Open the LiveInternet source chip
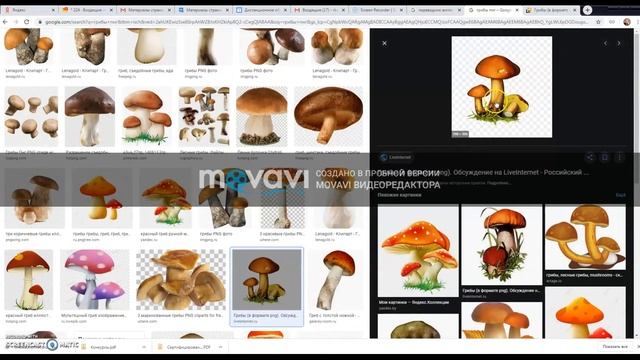This screenshot has width=640, height=360. click(396, 157)
